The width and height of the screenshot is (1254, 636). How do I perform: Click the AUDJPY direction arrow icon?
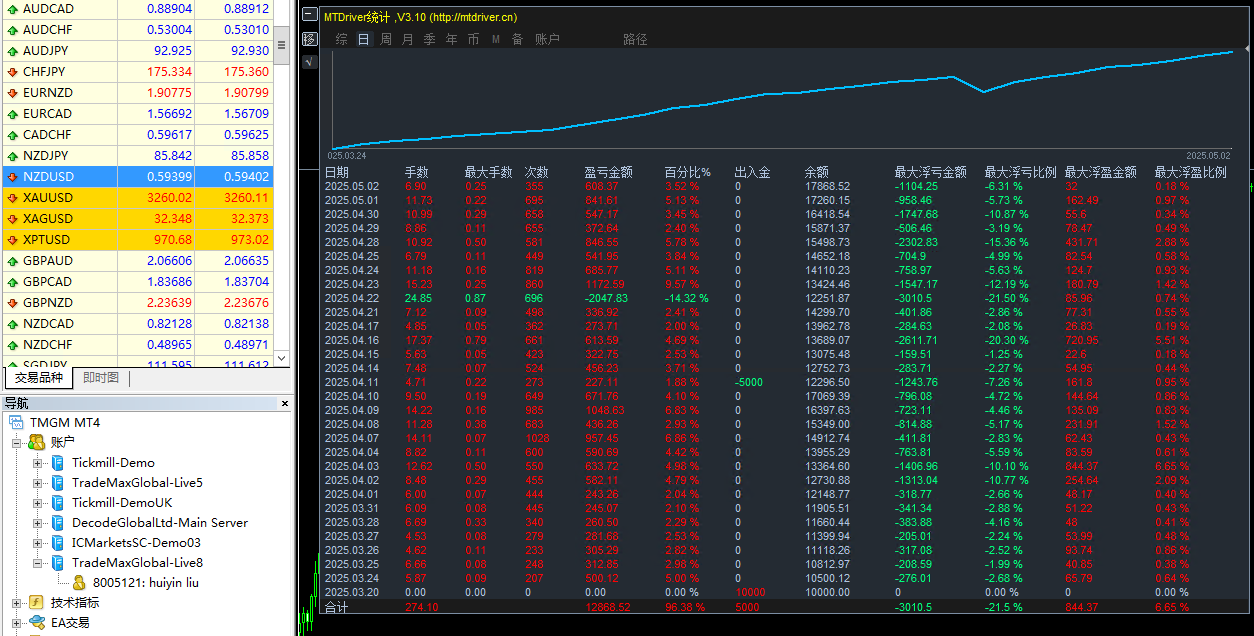tap(12, 50)
